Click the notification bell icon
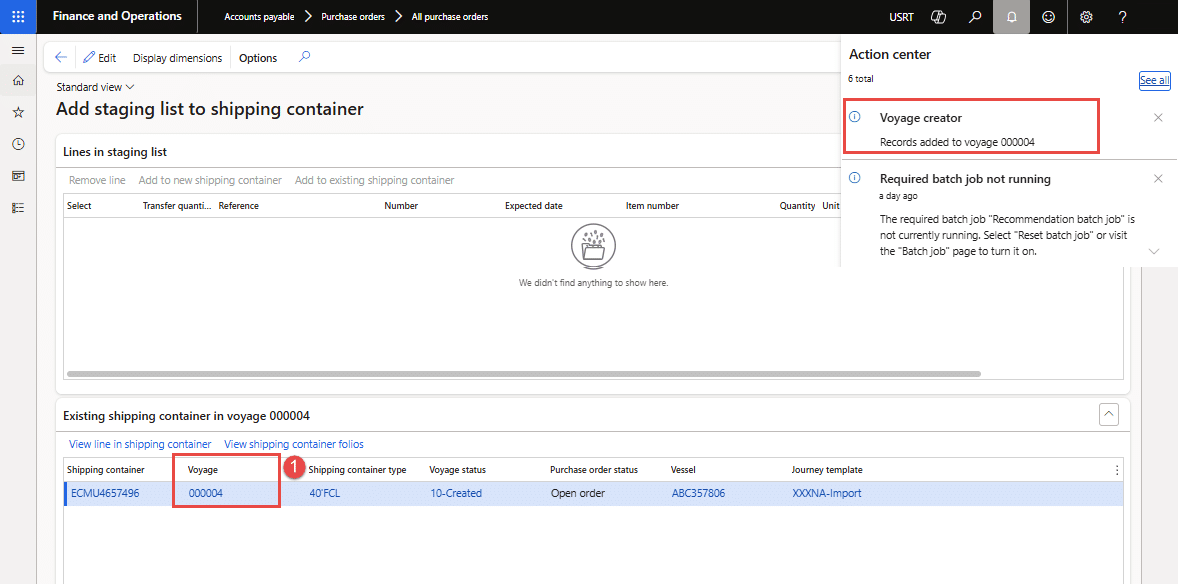 pos(1011,17)
